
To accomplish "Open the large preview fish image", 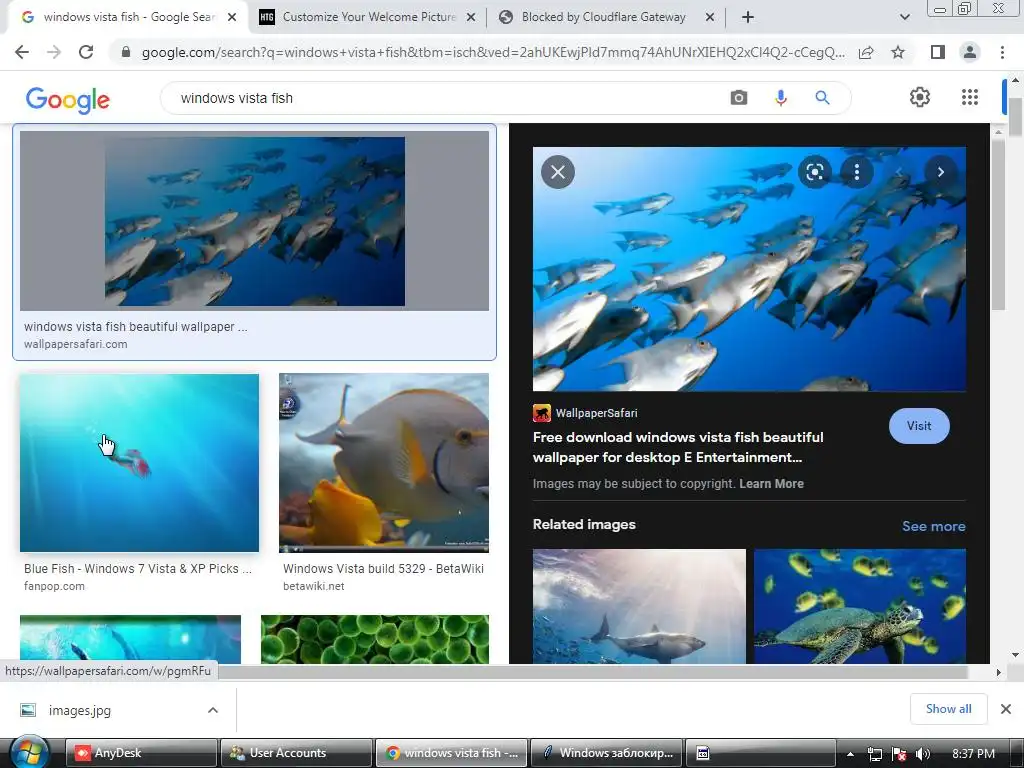I will (749, 269).
